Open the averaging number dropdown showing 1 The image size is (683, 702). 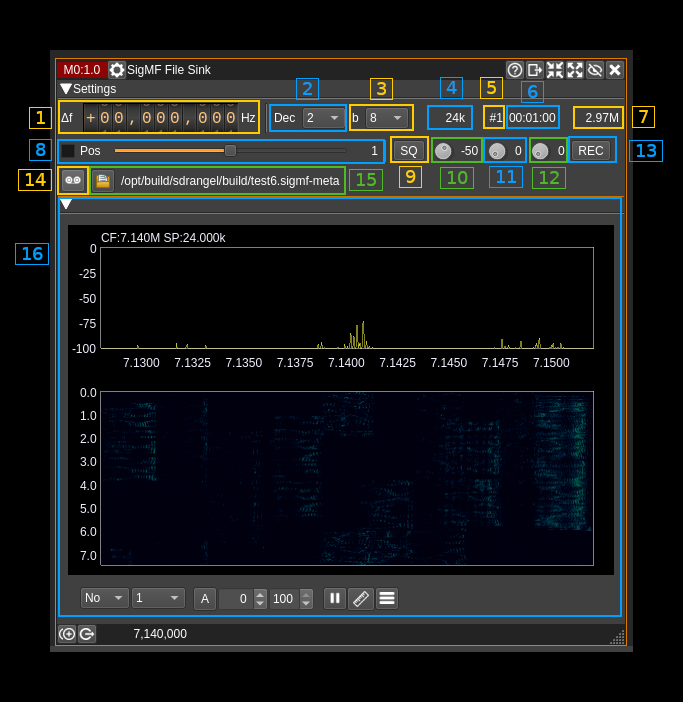[x=158, y=598]
